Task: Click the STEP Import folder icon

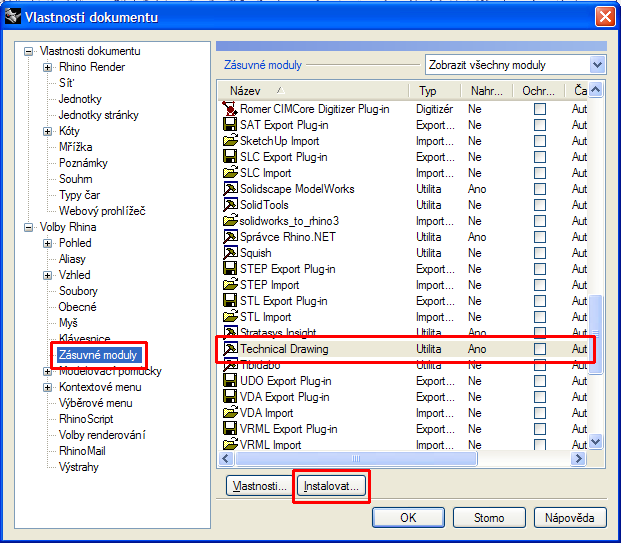Action: point(230,285)
